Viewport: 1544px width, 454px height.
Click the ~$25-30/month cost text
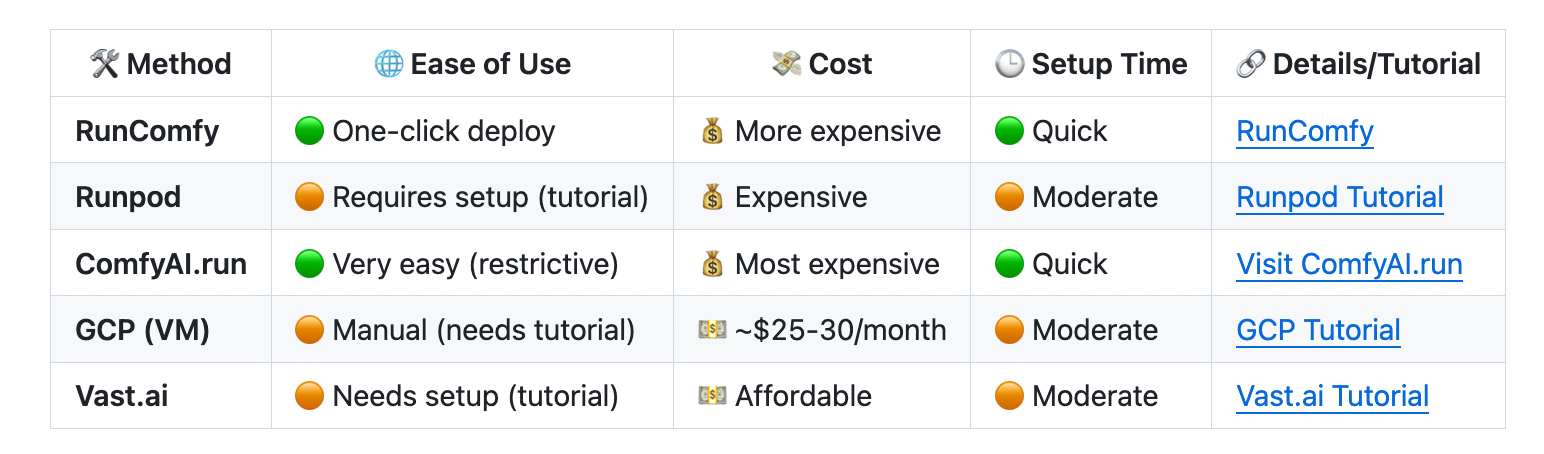pos(840,330)
